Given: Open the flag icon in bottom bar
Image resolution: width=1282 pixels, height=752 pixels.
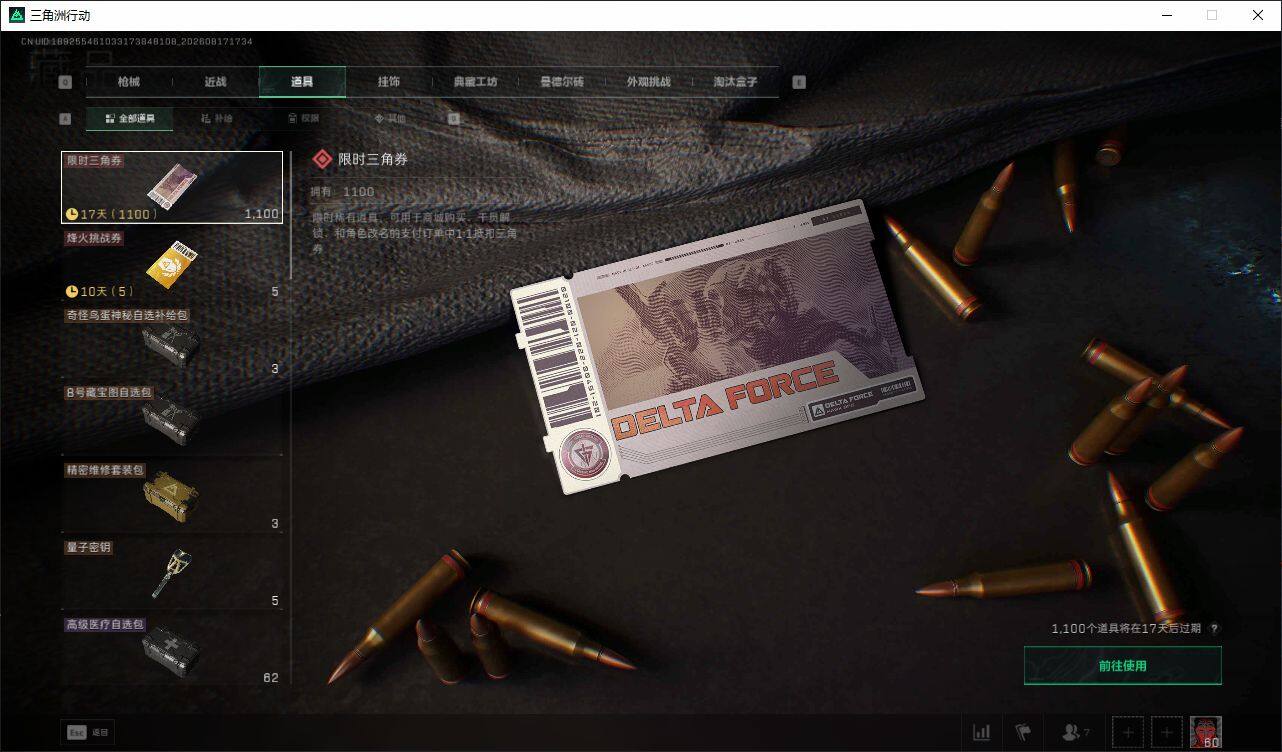Looking at the screenshot, I should coord(1023,733).
